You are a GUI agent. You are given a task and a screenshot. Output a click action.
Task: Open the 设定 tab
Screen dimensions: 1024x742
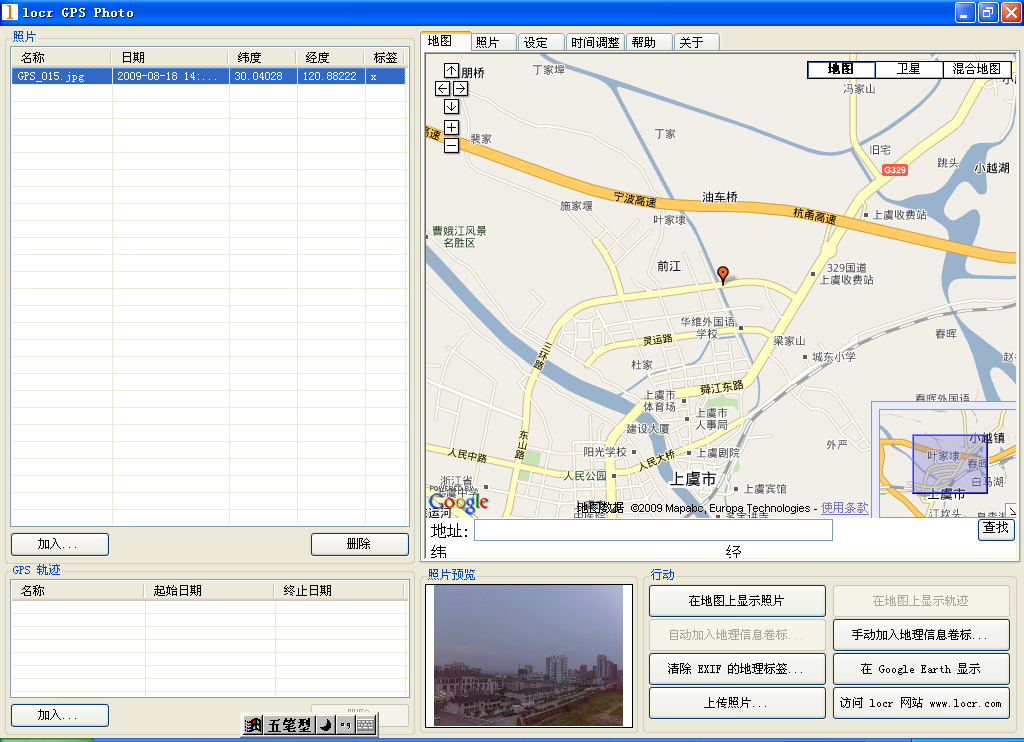click(x=541, y=42)
